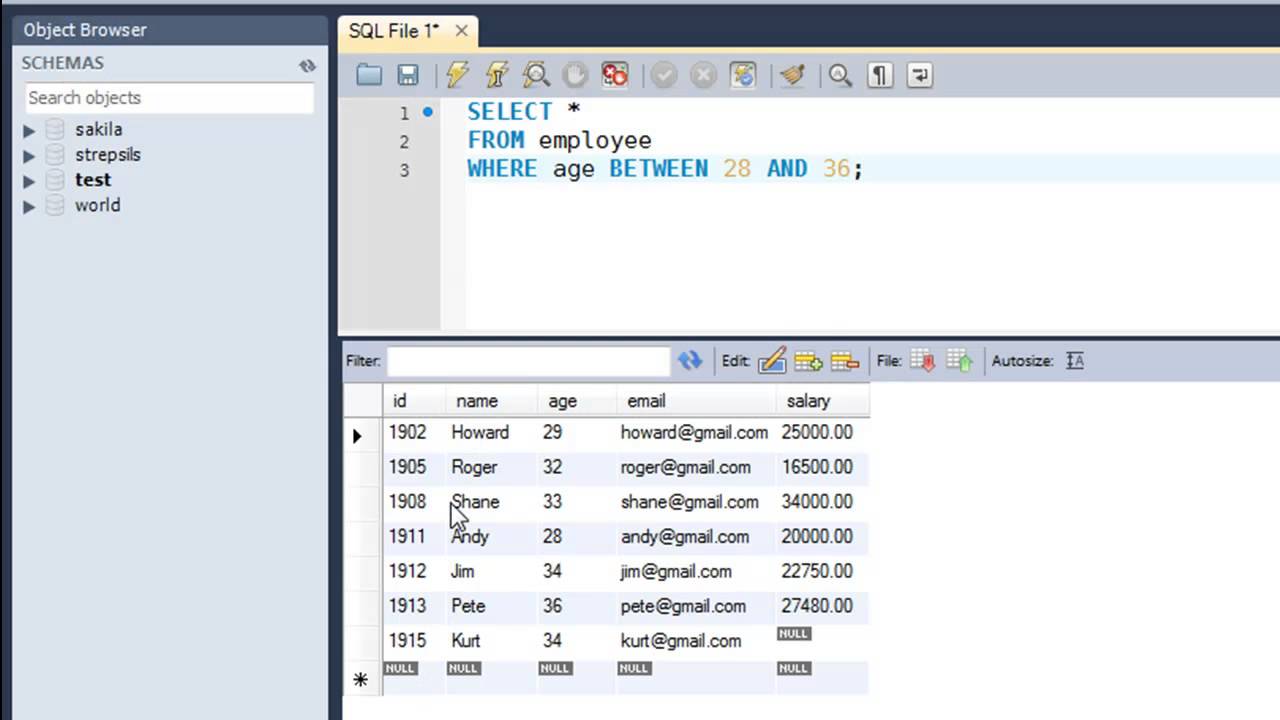
Task: Toggle auto-commit mode
Action: click(743, 75)
